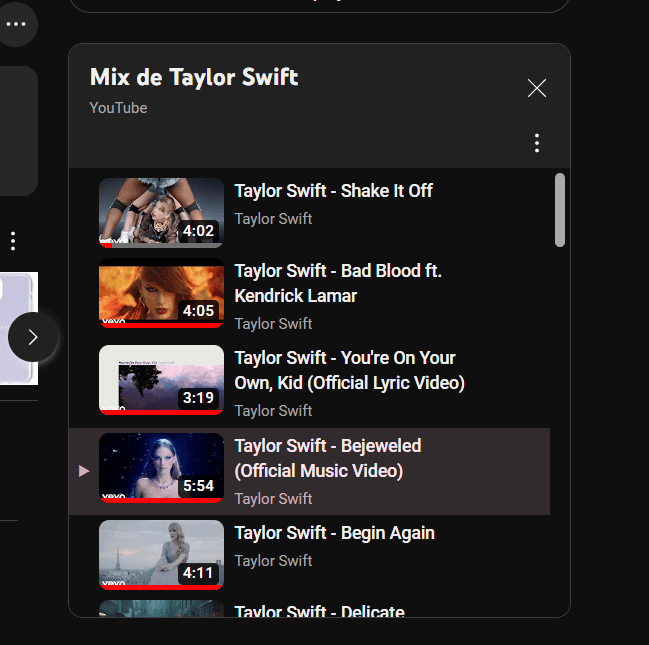Viewport: 649px width, 645px height.
Task: Click the horizontal ellipsis button at top left
Action: (x=16, y=24)
